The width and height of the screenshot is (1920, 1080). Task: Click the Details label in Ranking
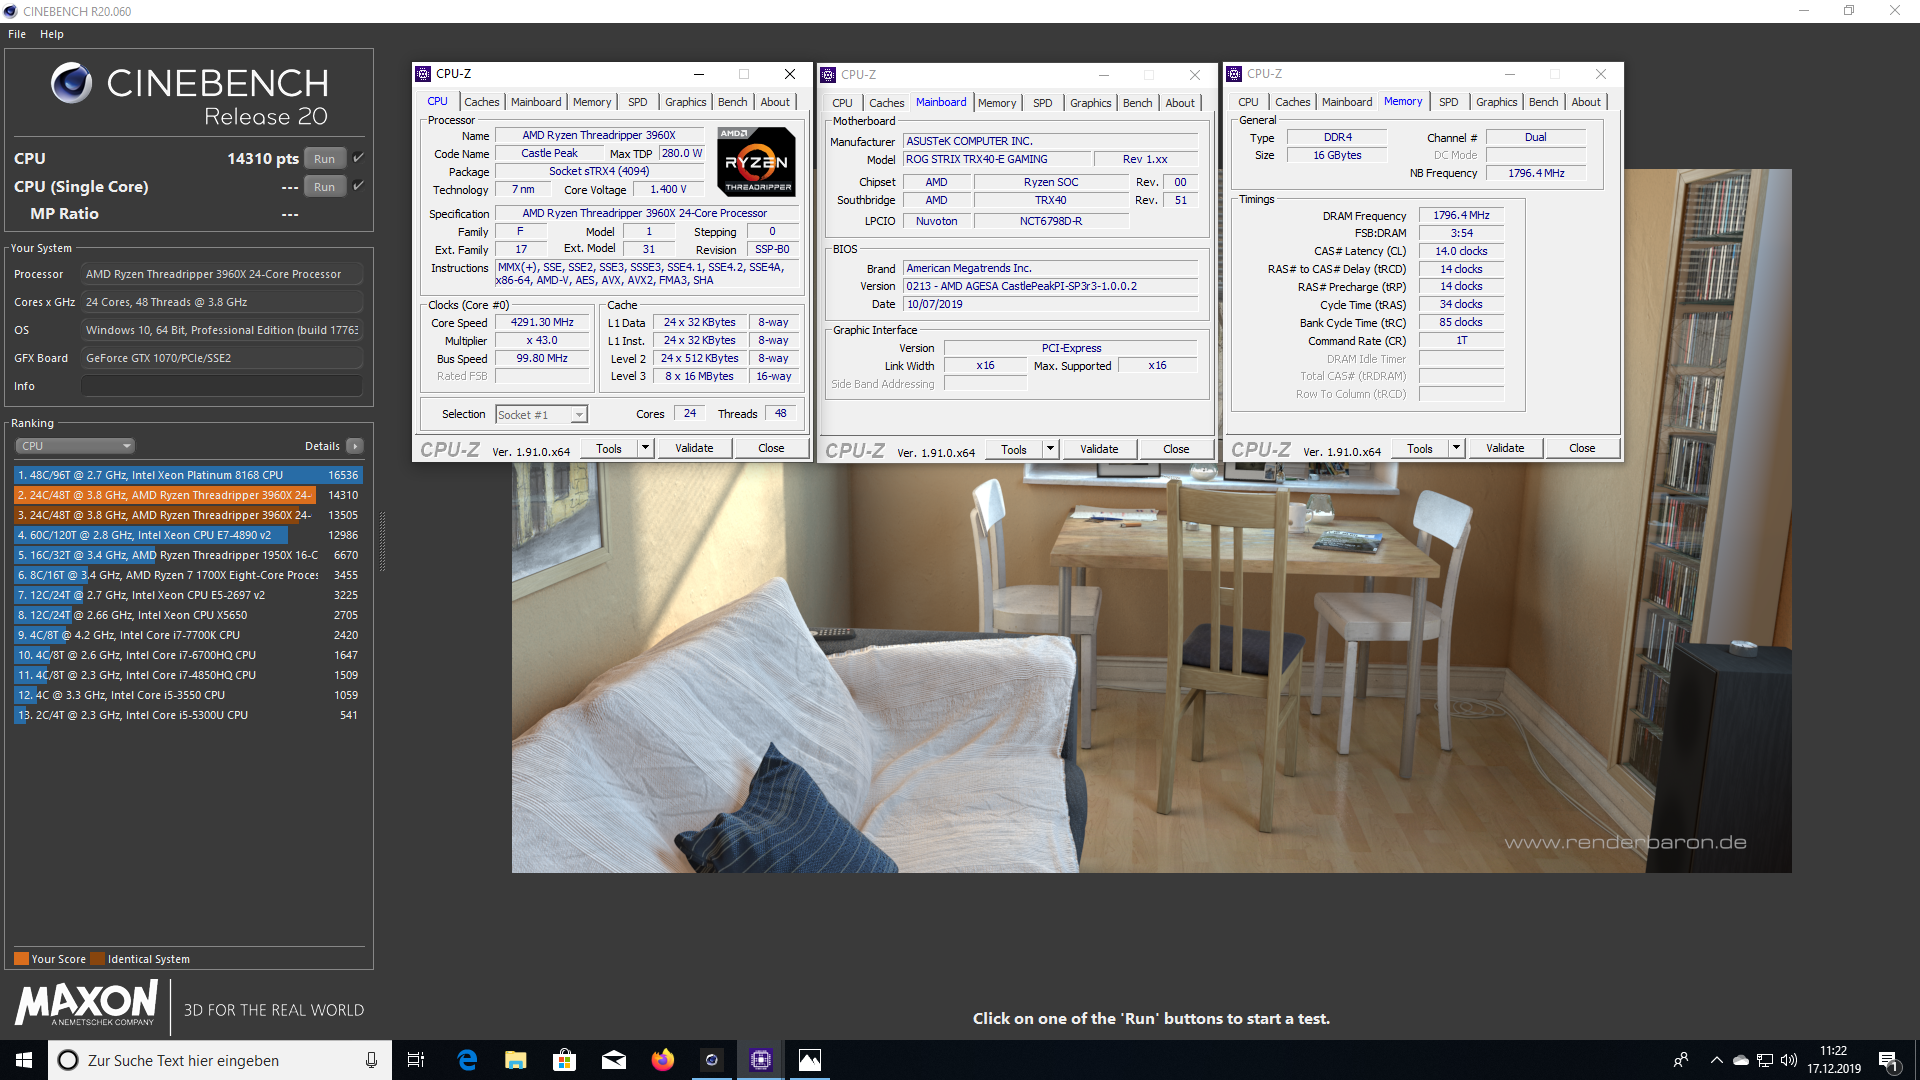322,446
